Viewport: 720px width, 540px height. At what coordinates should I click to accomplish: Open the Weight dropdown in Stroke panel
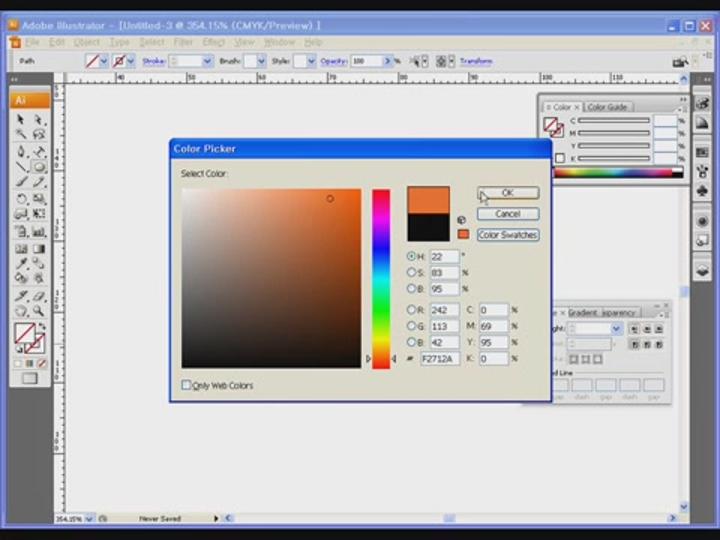(616, 328)
